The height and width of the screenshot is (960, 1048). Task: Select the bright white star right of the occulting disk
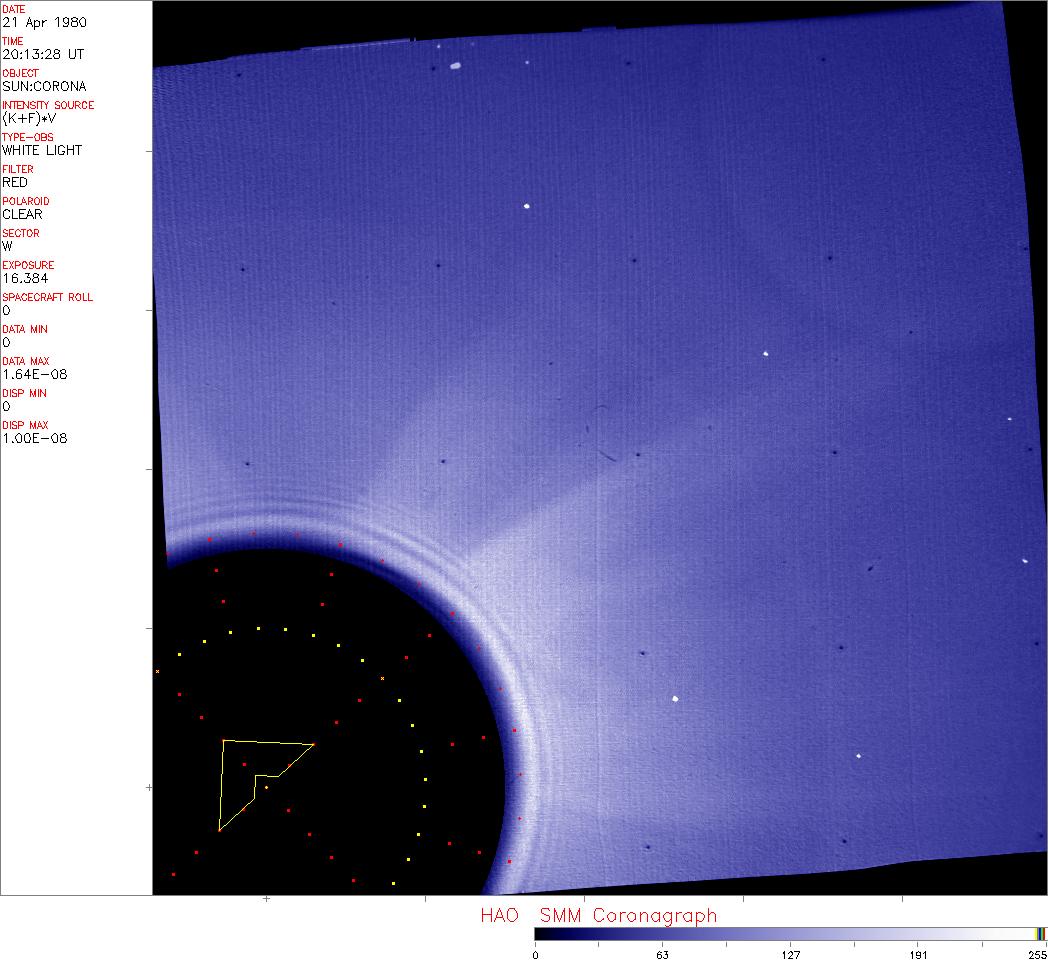pyautogui.click(x=676, y=699)
